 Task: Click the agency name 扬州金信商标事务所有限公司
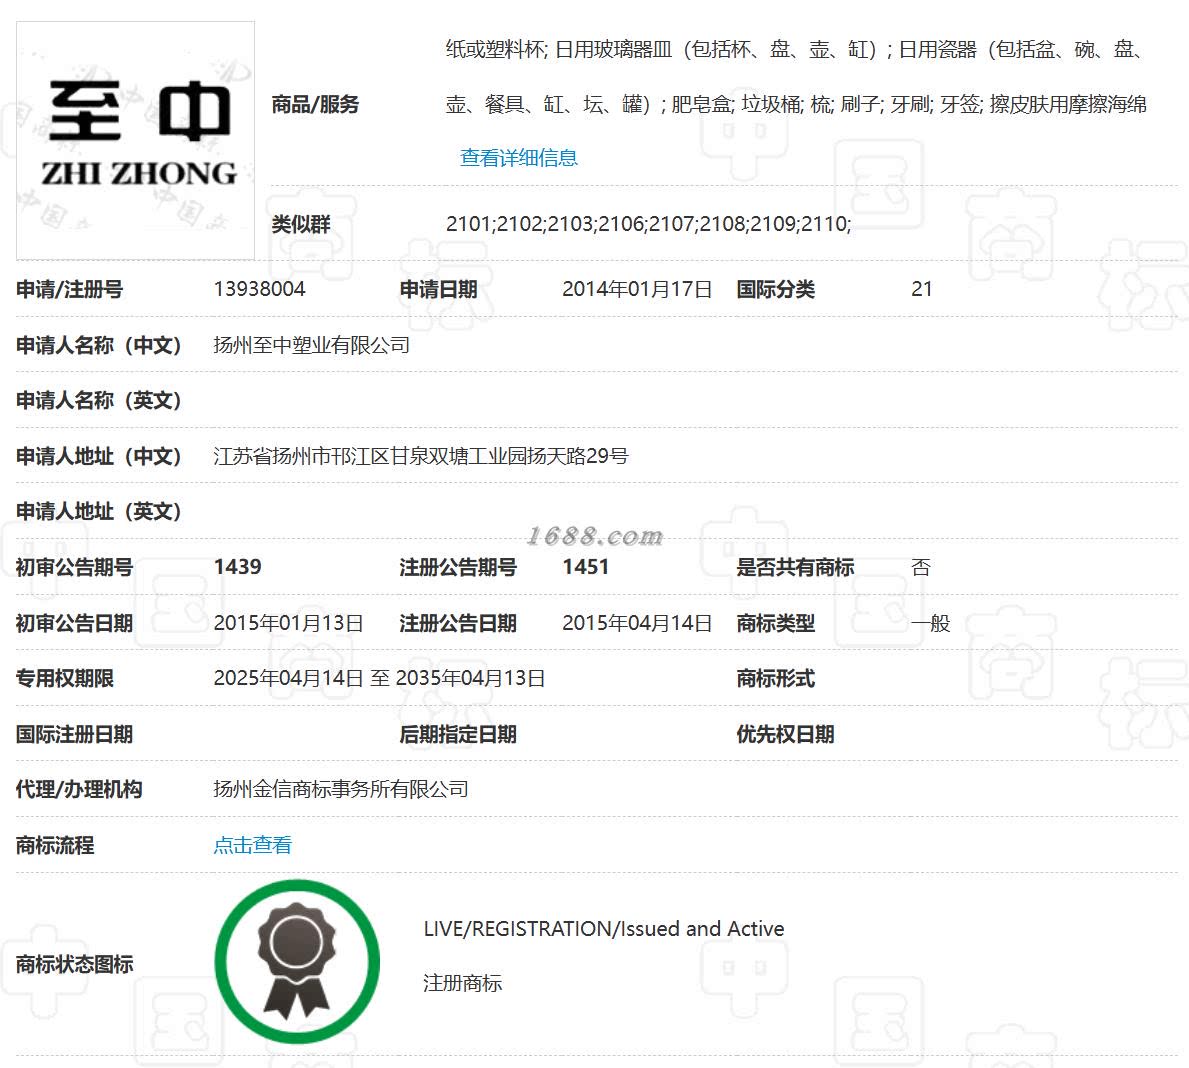[340, 789]
